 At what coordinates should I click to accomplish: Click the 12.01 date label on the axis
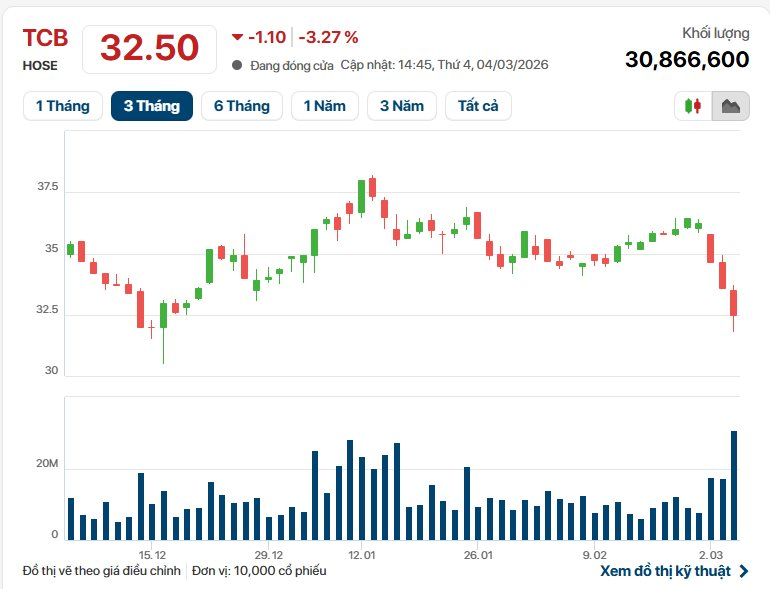tap(362, 555)
